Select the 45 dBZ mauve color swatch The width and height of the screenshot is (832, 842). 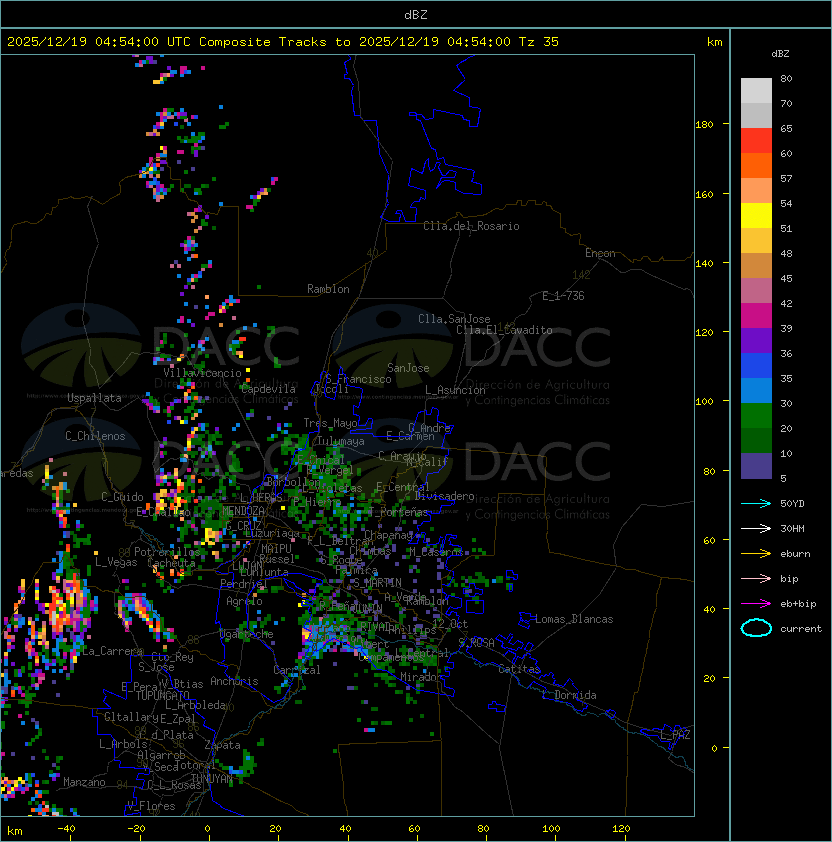coord(756,291)
